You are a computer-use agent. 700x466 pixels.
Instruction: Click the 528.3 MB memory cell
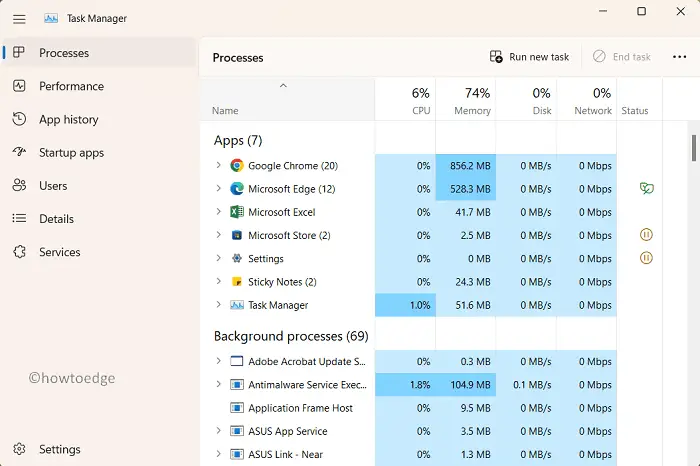(x=466, y=189)
